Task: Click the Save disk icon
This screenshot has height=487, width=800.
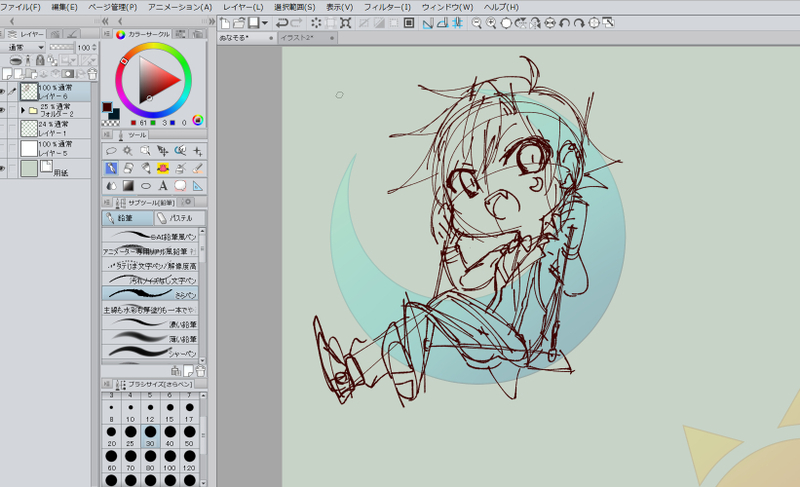Action: [254, 23]
